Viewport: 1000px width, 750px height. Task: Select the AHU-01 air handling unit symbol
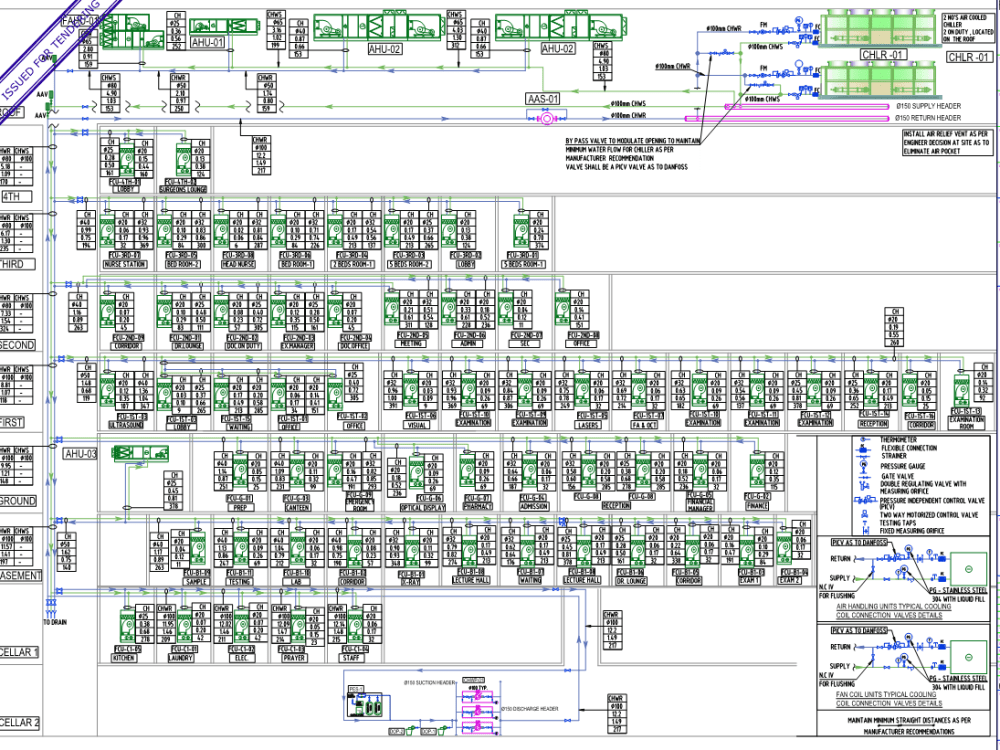tap(225, 26)
